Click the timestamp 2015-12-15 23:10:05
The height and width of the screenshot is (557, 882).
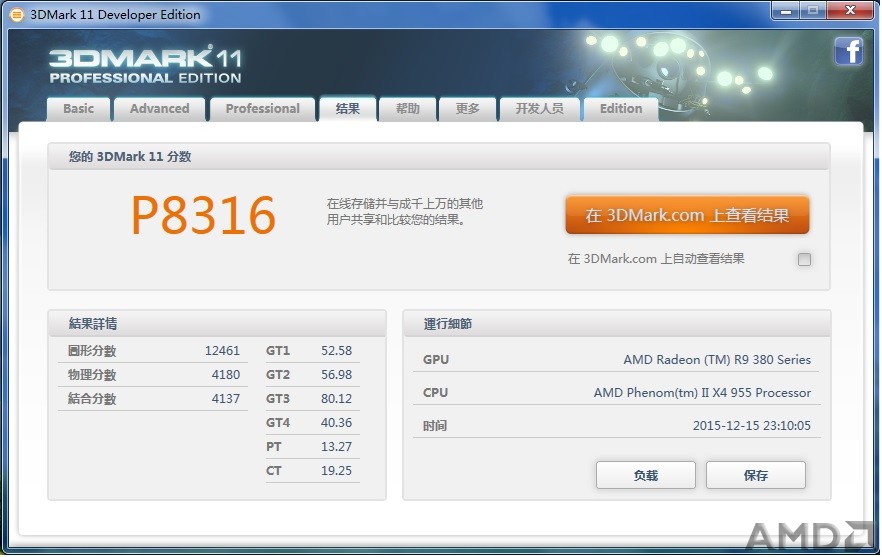[752, 426]
